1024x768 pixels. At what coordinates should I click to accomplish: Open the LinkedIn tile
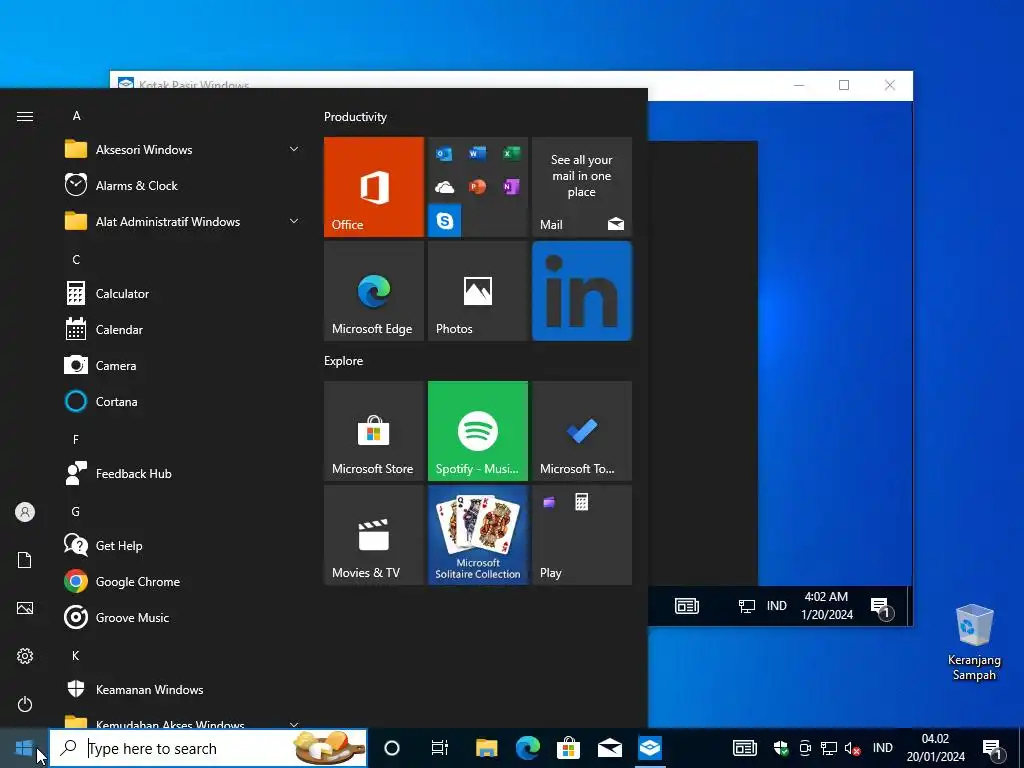point(582,291)
